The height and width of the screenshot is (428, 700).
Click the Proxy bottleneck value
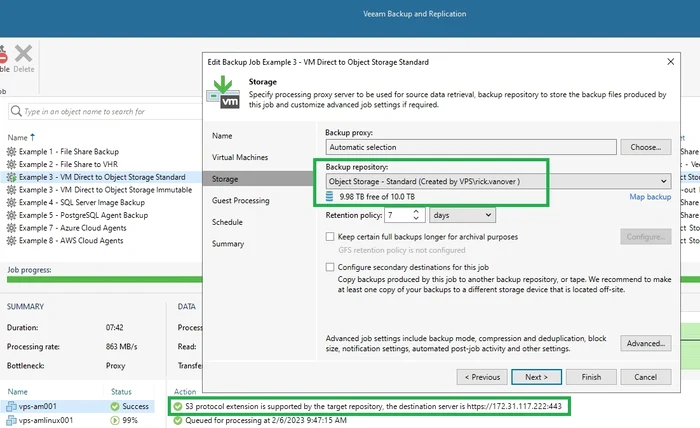(115, 366)
